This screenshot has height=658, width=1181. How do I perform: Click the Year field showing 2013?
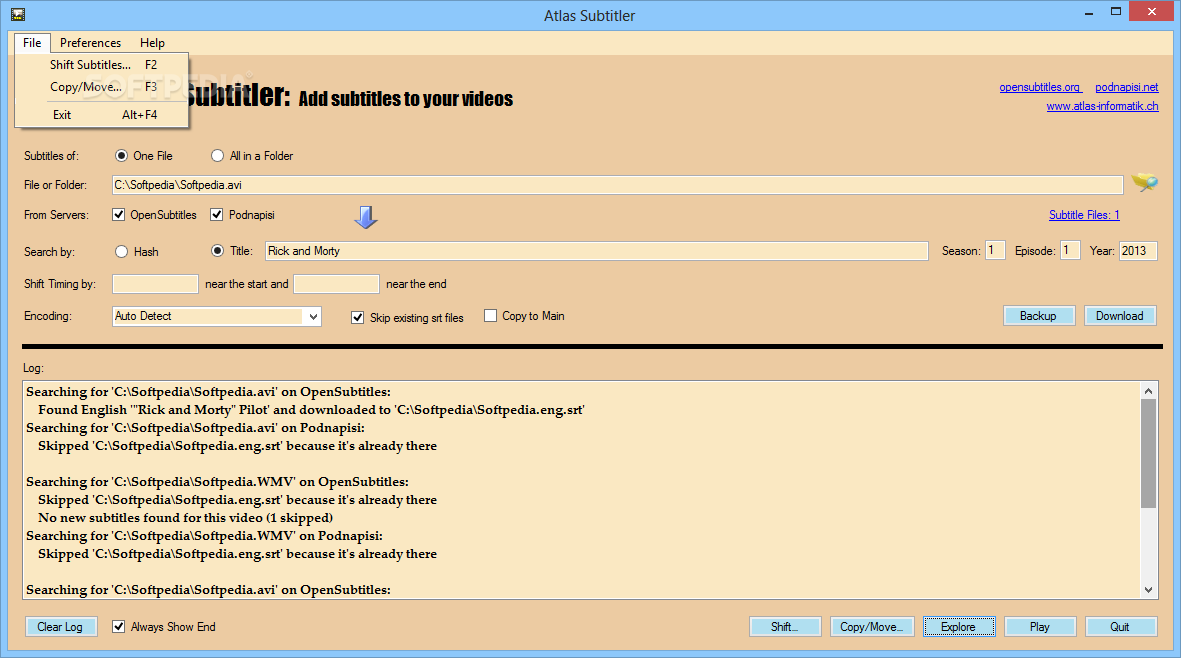(1138, 251)
